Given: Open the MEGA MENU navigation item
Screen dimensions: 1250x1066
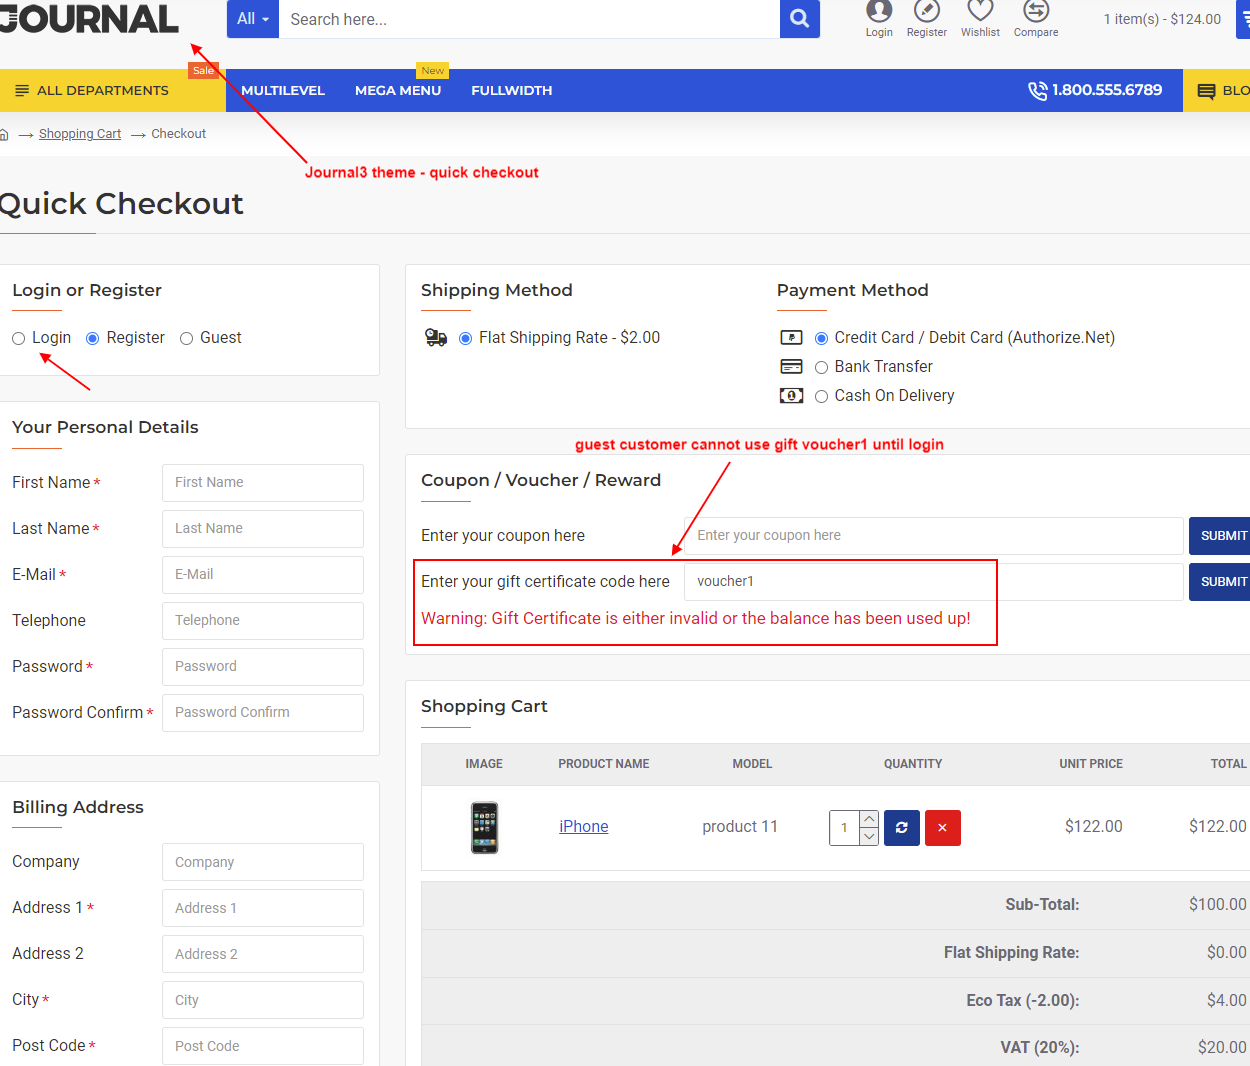Looking at the screenshot, I should tap(397, 90).
